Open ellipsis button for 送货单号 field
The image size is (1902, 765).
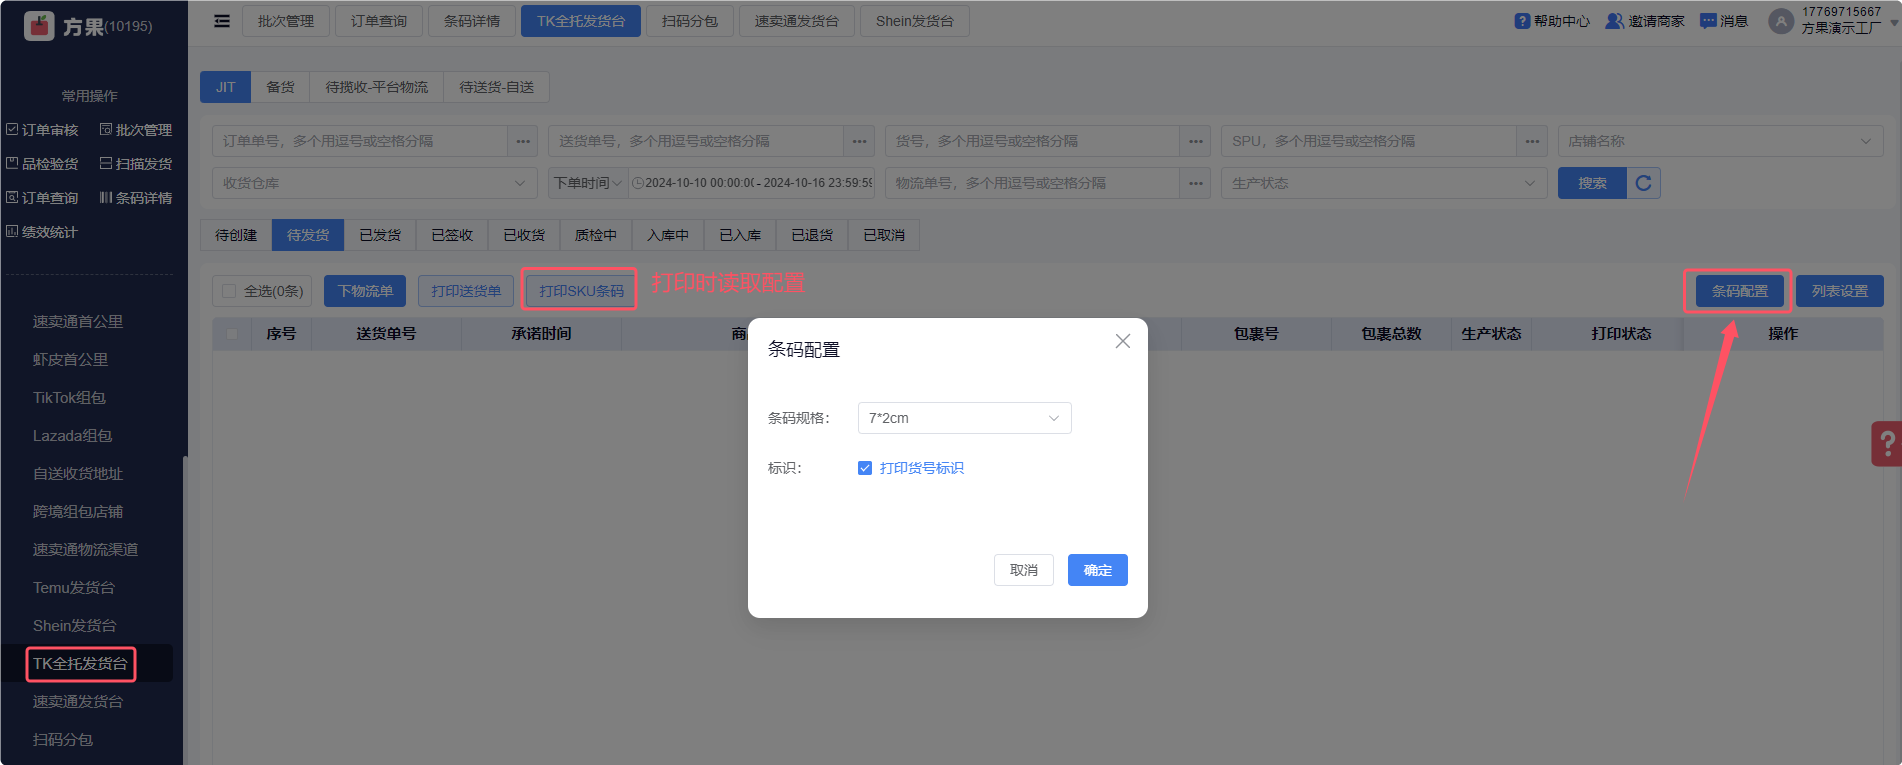point(859,141)
